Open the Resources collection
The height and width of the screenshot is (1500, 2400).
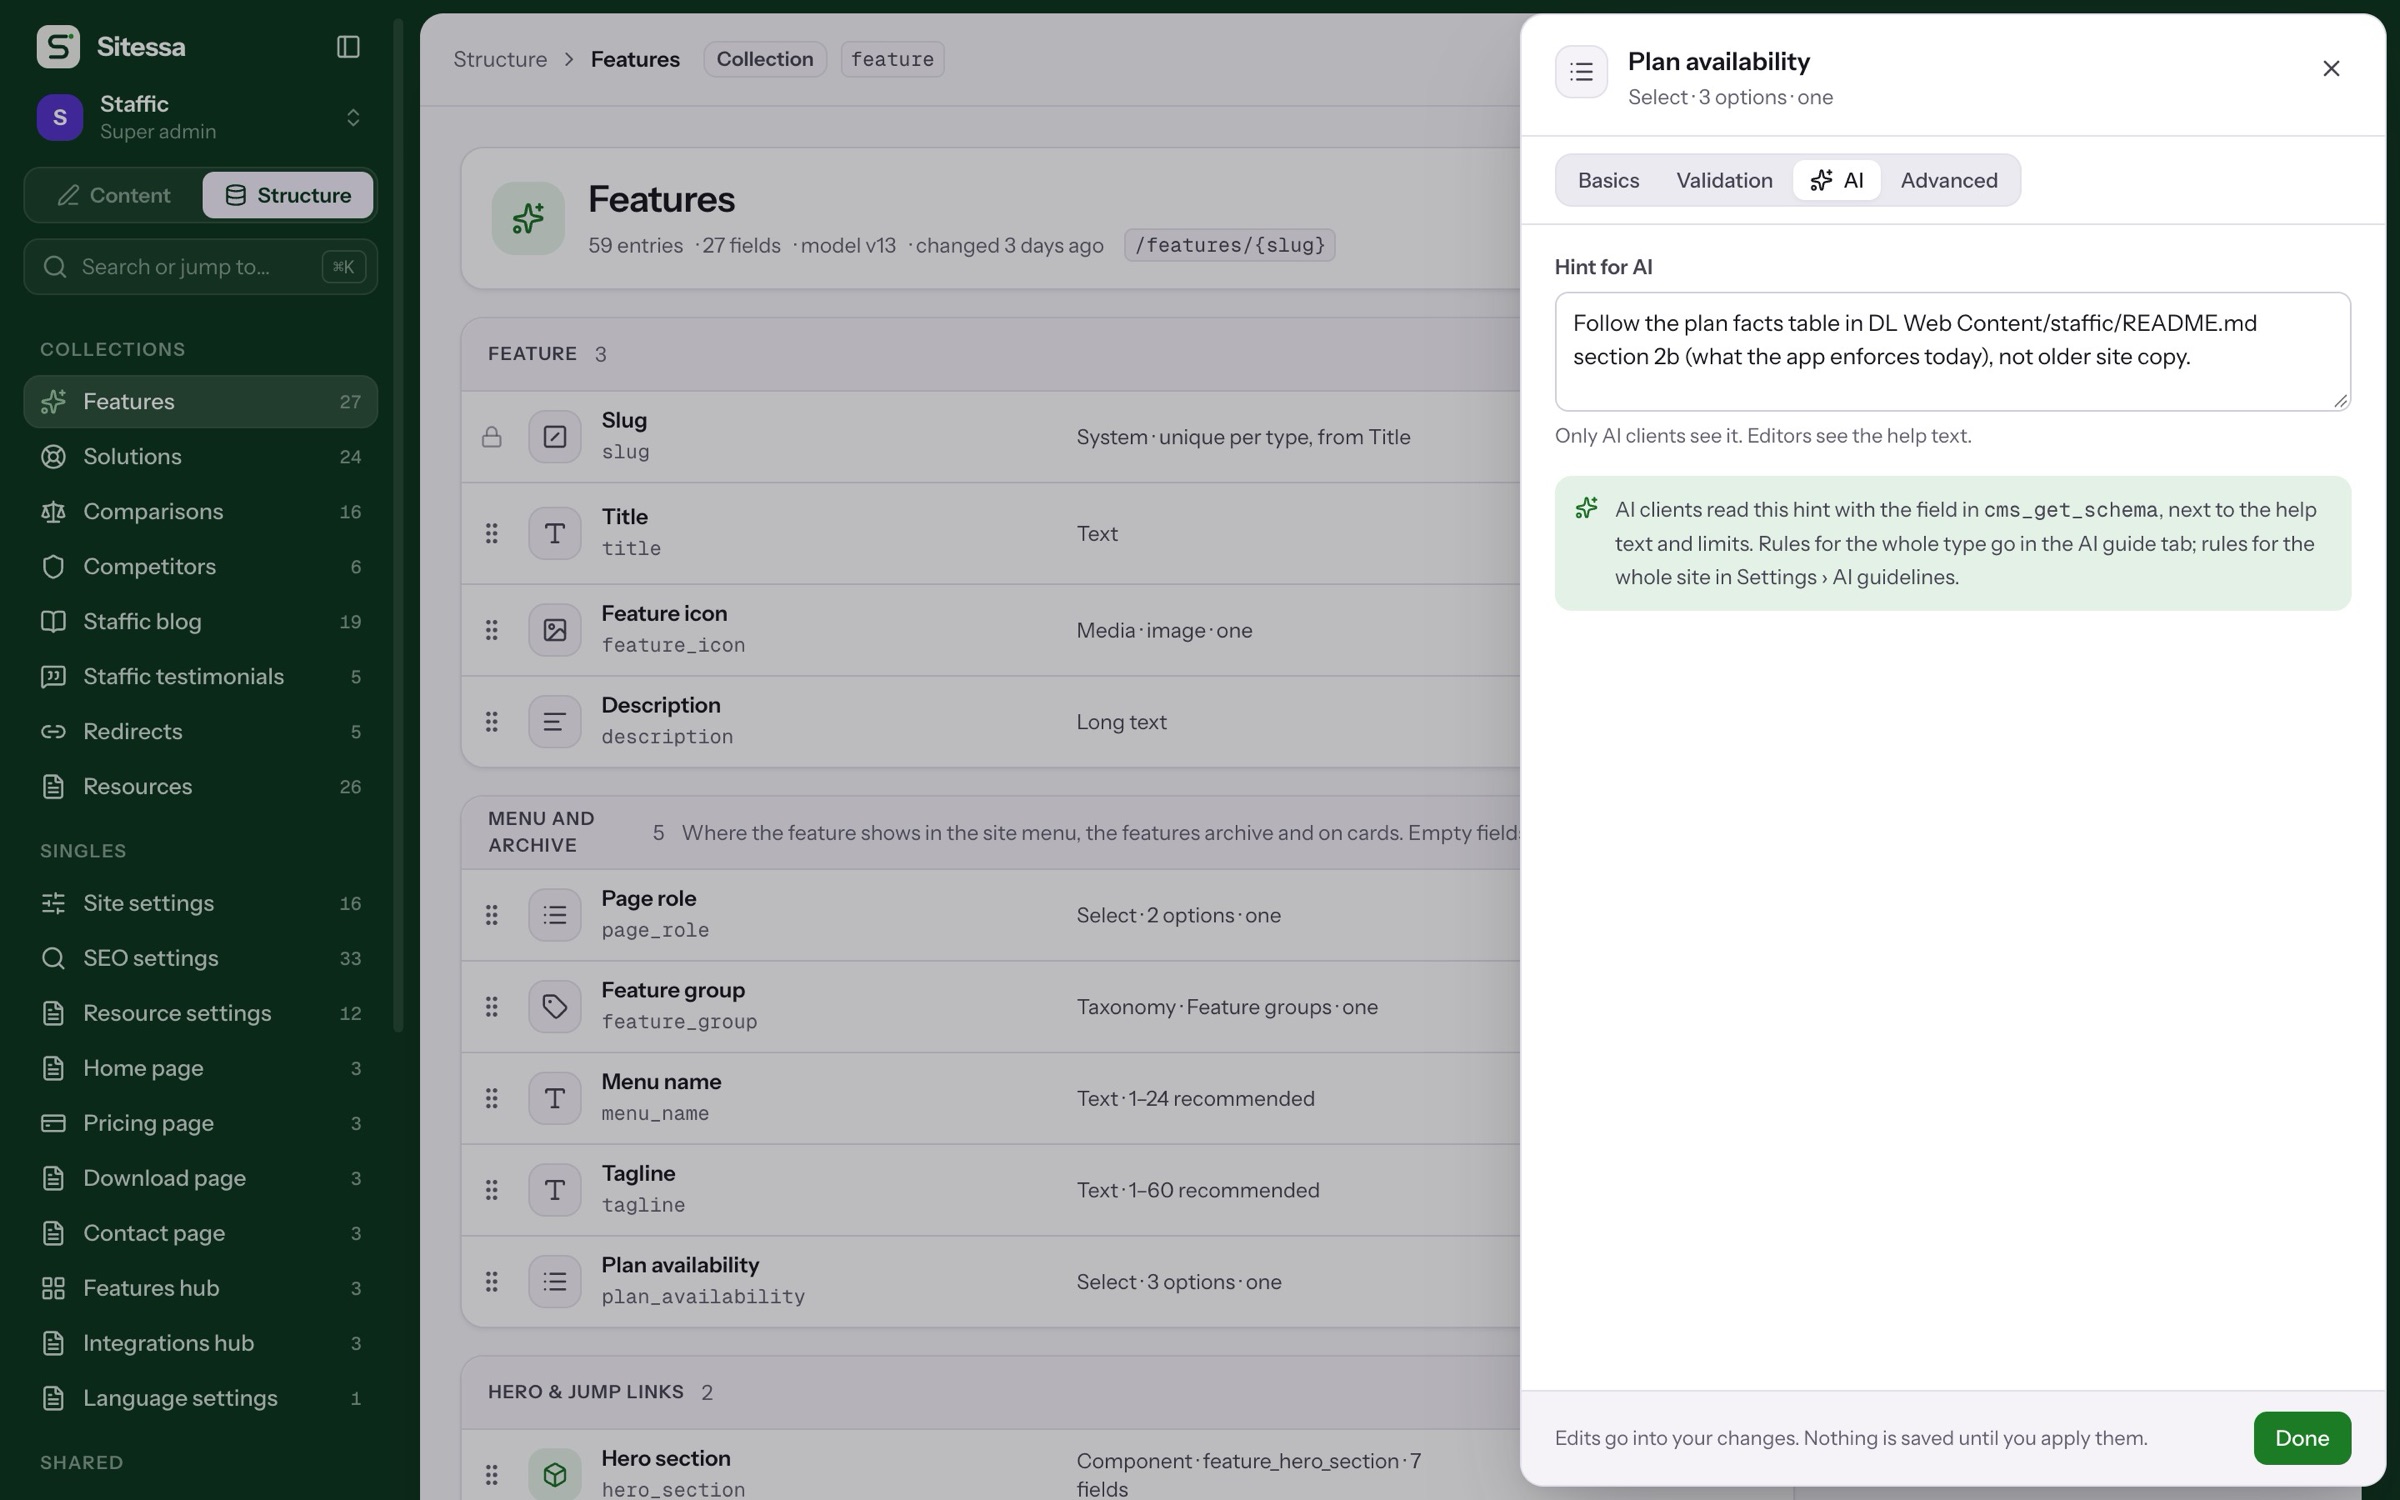[200, 787]
